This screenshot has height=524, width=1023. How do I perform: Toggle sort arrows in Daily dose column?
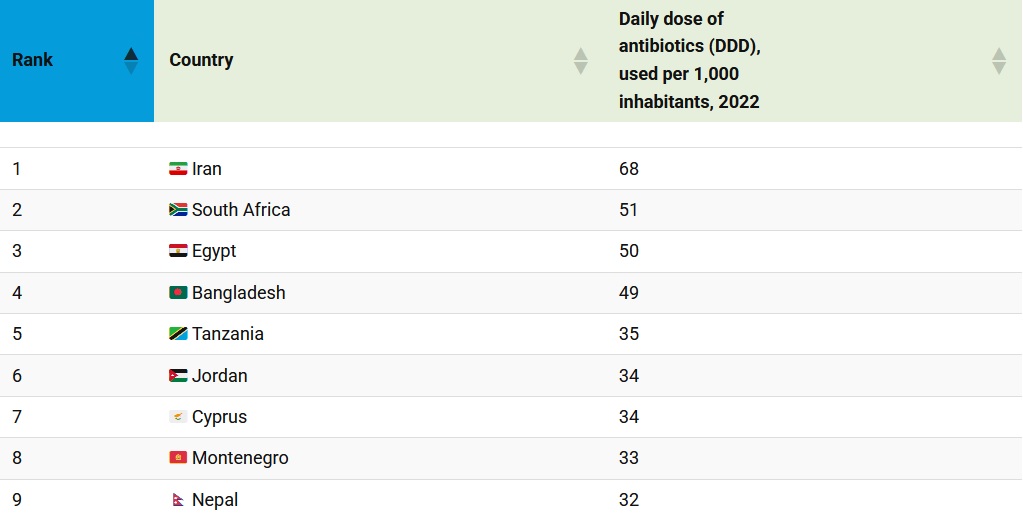998,61
